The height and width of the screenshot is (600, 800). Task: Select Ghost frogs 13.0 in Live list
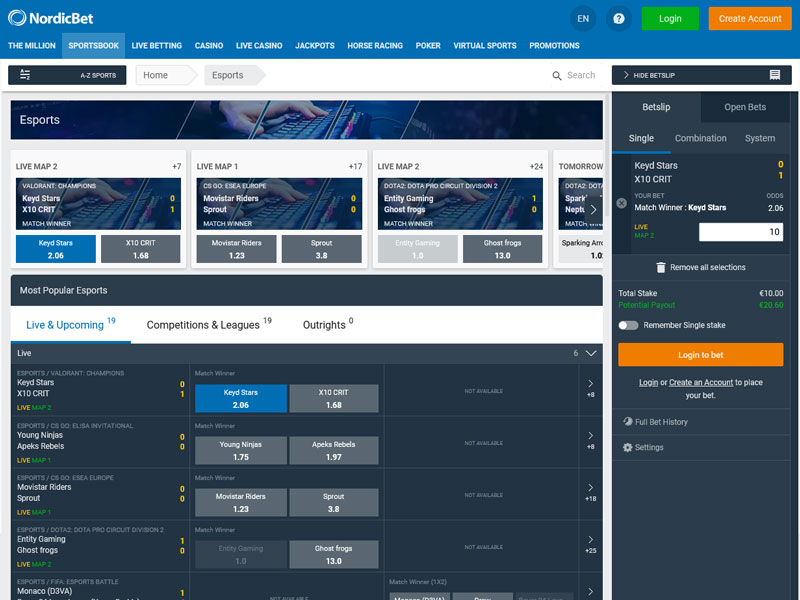click(334, 555)
